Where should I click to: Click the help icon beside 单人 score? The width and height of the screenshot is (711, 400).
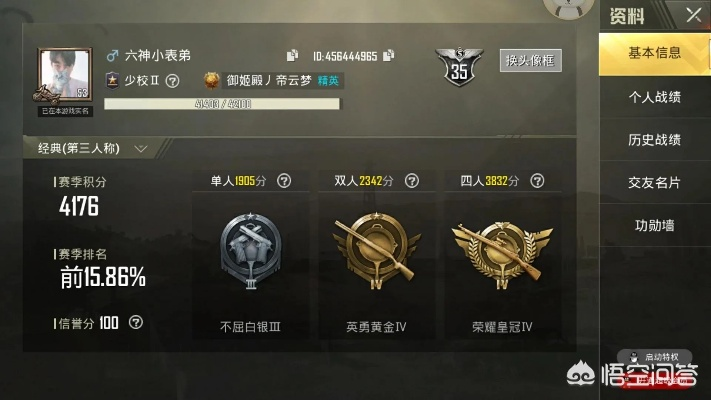point(284,181)
